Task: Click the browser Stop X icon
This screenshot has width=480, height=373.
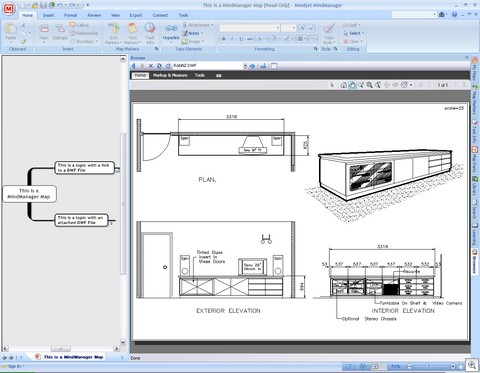Action: [x=151, y=66]
